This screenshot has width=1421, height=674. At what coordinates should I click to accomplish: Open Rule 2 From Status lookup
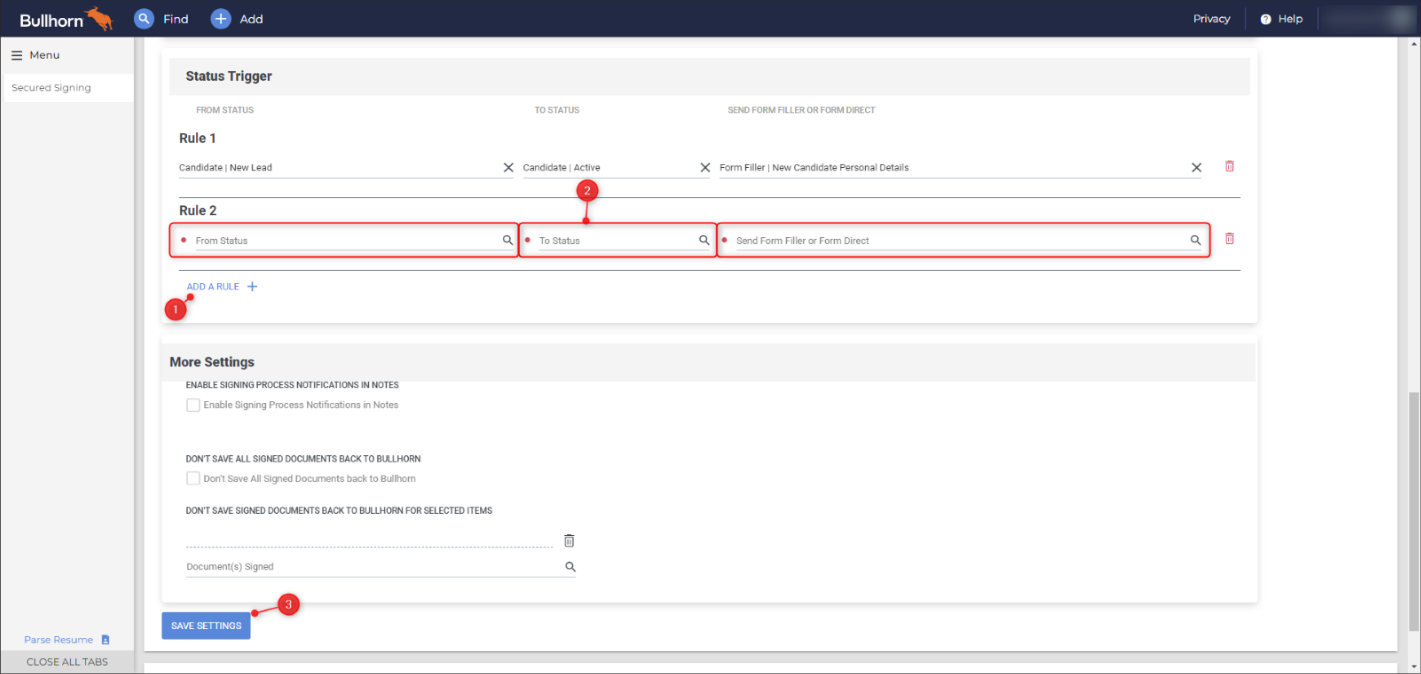508,241
